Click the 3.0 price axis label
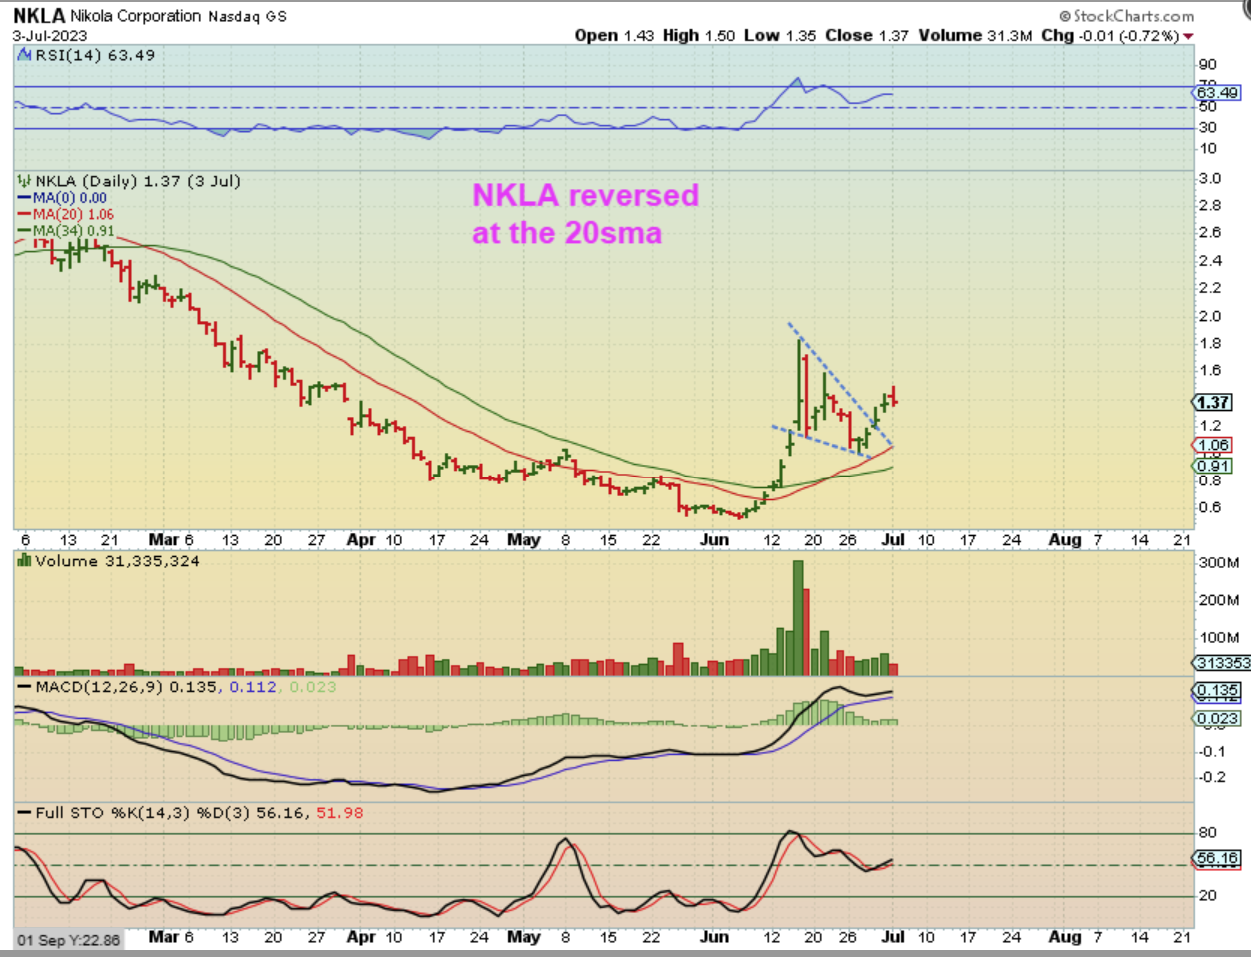Image resolution: width=1251 pixels, height=957 pixels. 1209,178
